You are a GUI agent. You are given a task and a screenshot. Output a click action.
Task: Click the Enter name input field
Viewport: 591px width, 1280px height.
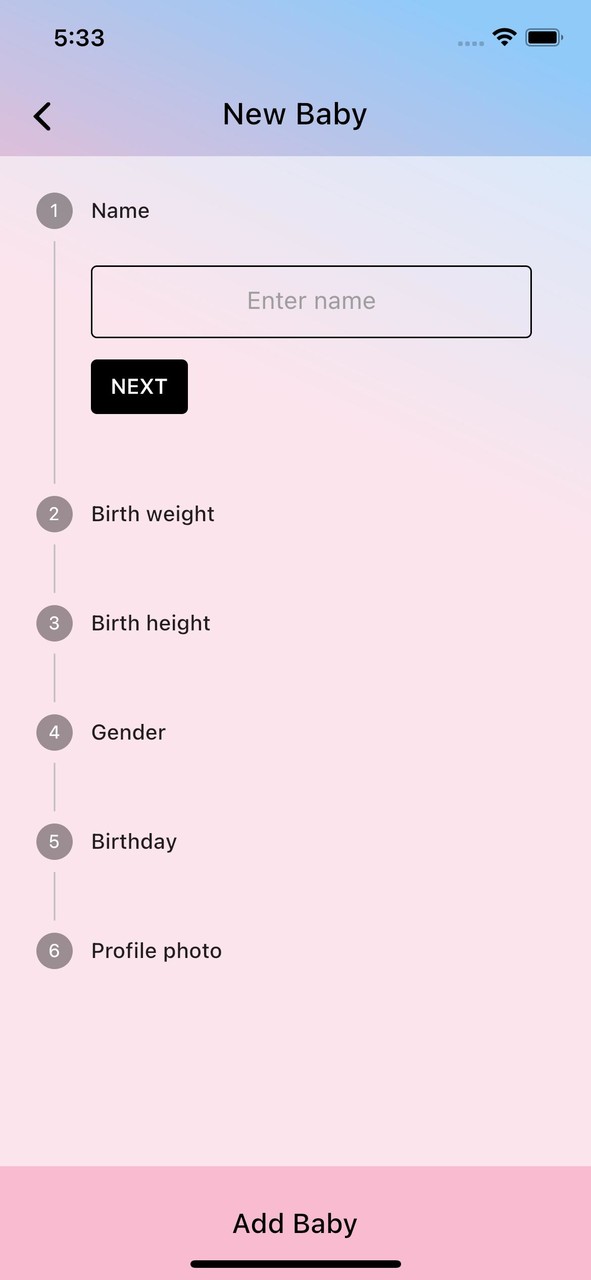pos(311,301)
